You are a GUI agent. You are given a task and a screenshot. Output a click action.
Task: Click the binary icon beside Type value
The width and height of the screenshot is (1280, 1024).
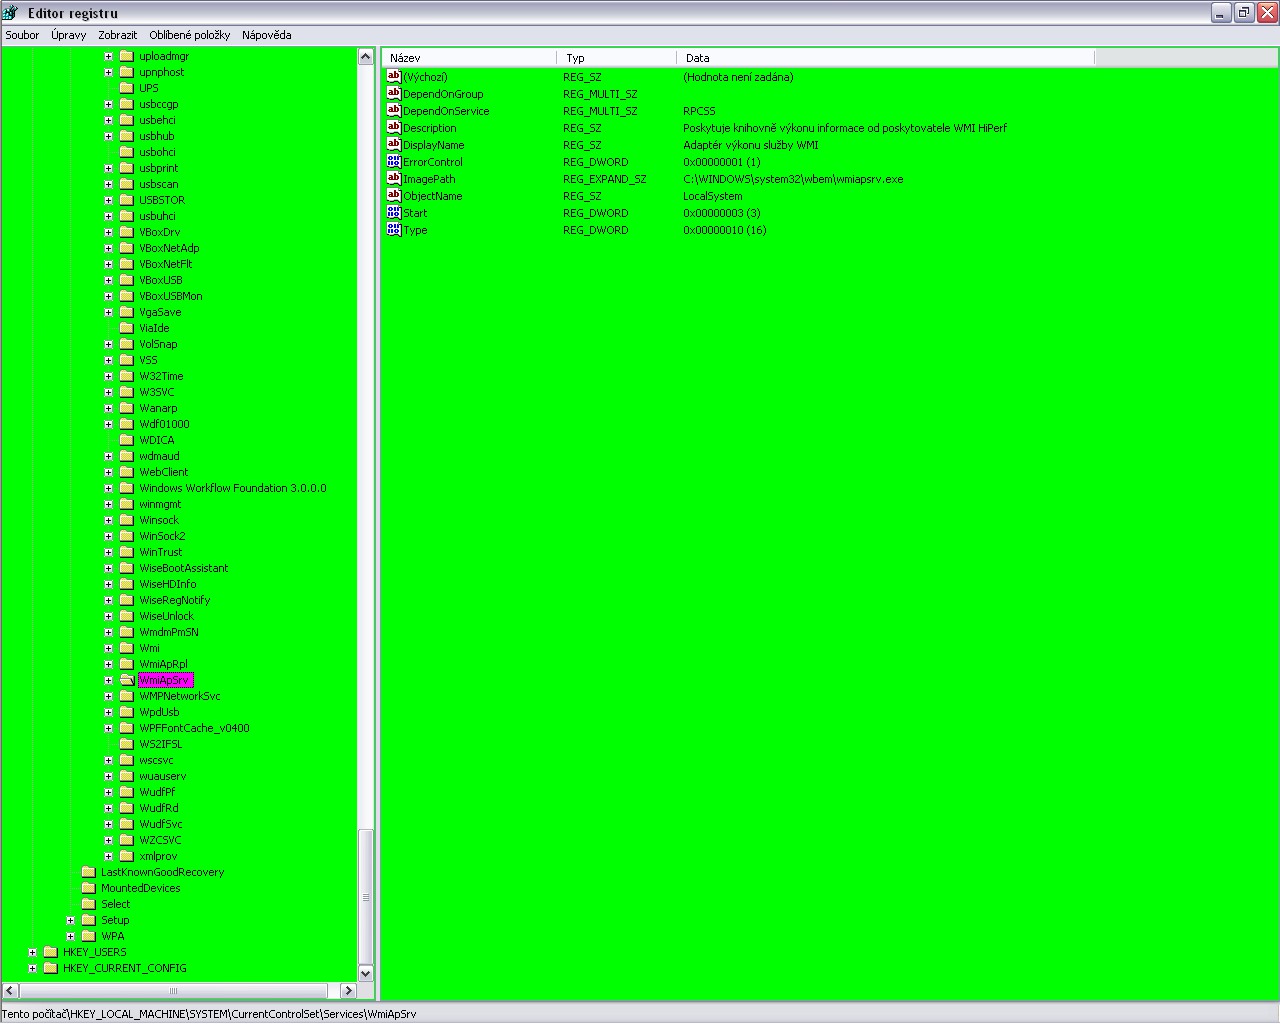(x=394, y=229)
